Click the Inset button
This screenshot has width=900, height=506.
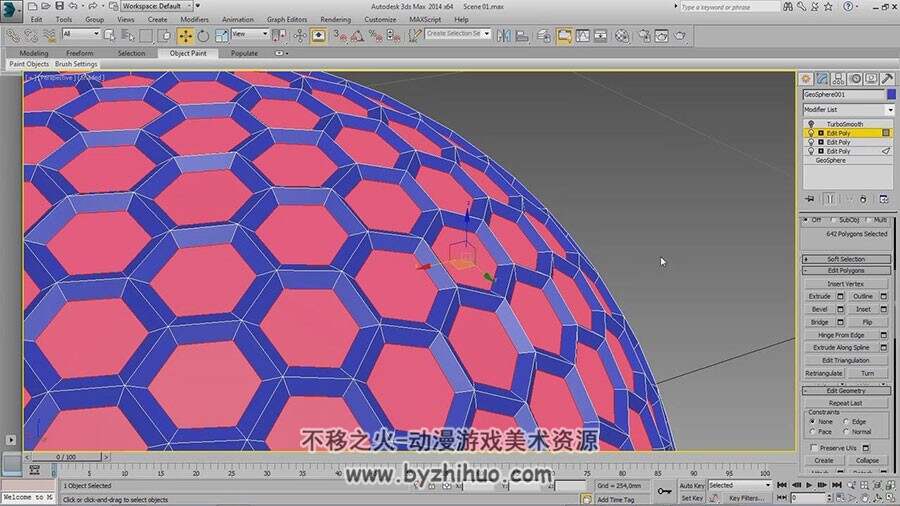863,309
